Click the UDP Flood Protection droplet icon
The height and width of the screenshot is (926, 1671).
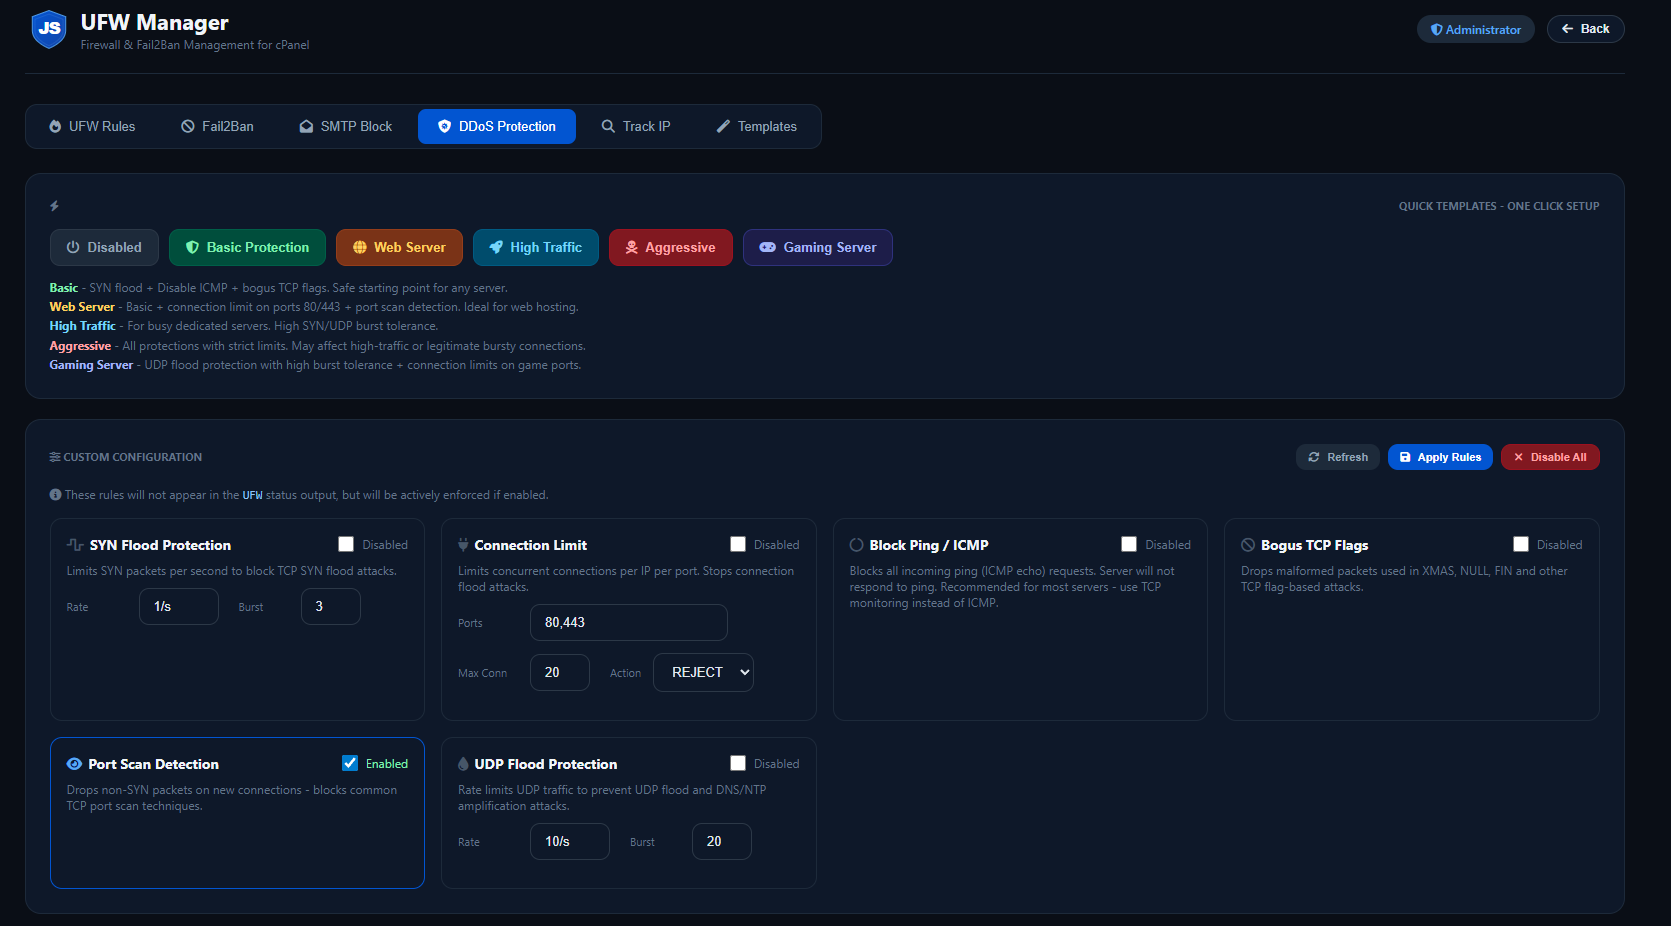tap(463, 764)
